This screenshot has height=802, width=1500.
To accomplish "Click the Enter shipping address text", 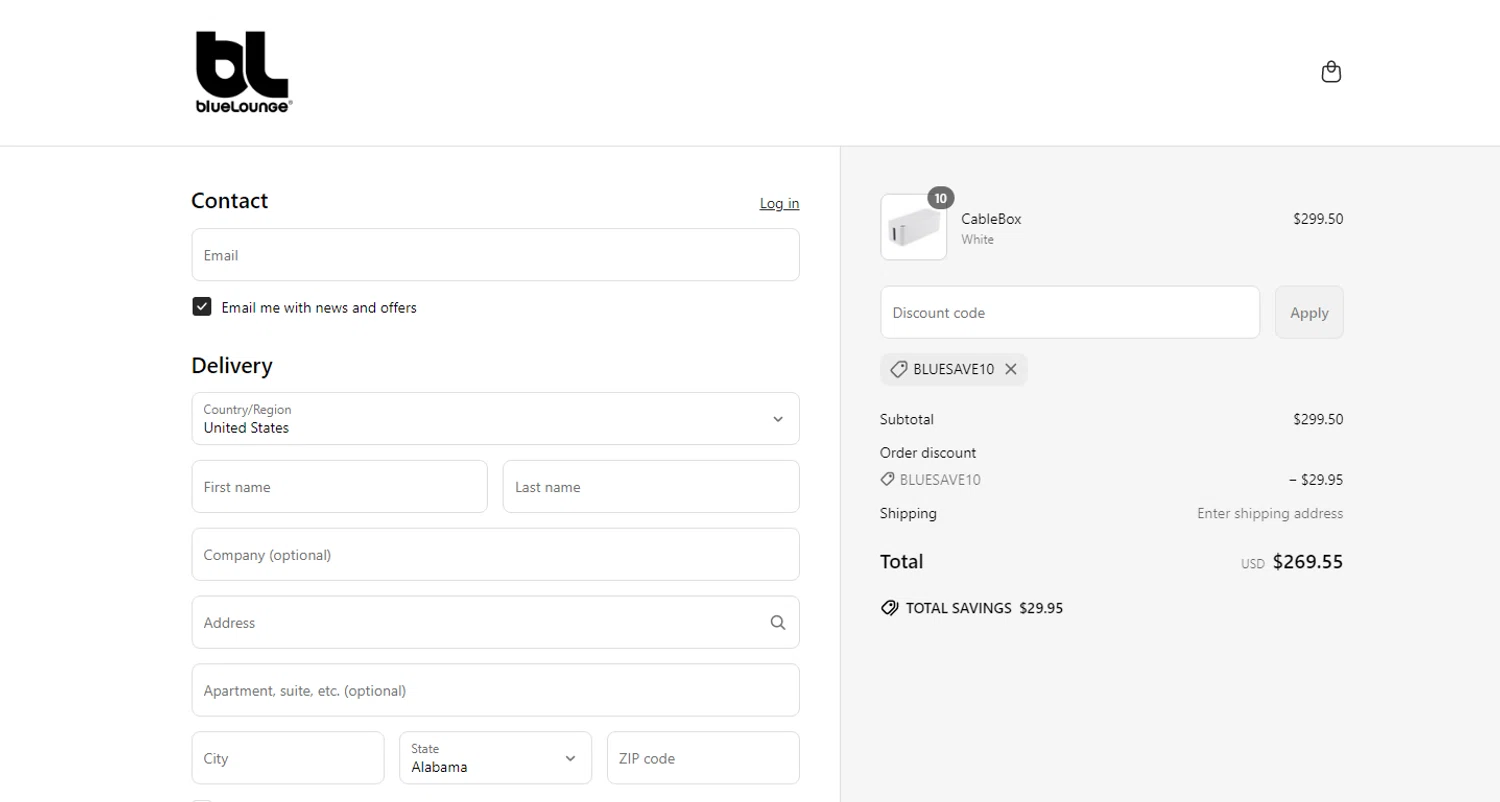I will click(1270, 513).
